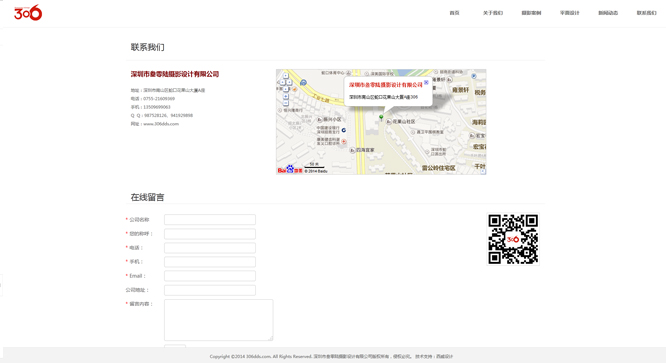Click the 0755 phone number line

tap(152, 98)
